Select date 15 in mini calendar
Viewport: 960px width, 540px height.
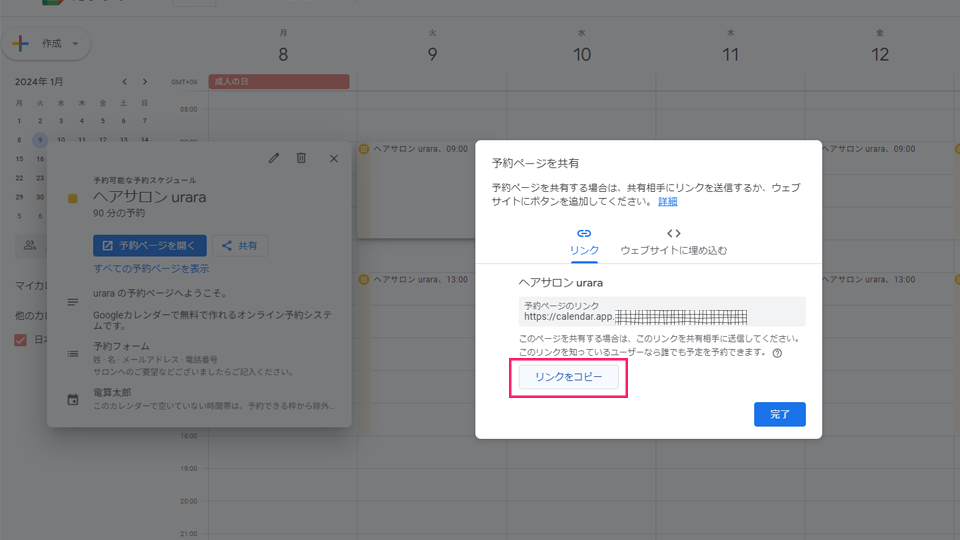[19, 159]
